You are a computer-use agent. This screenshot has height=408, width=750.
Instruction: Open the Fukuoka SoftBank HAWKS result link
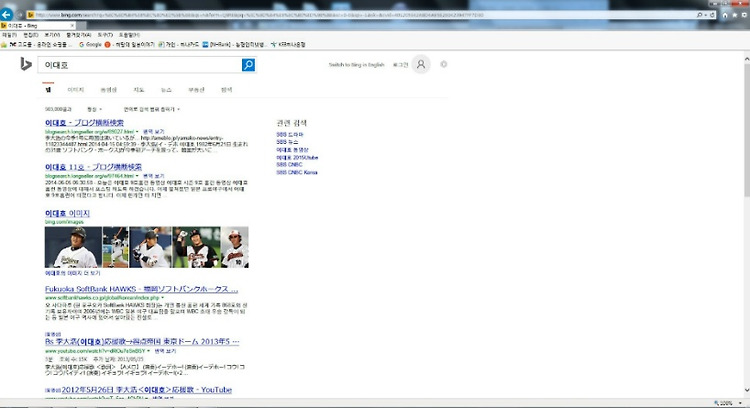point(141,289)
